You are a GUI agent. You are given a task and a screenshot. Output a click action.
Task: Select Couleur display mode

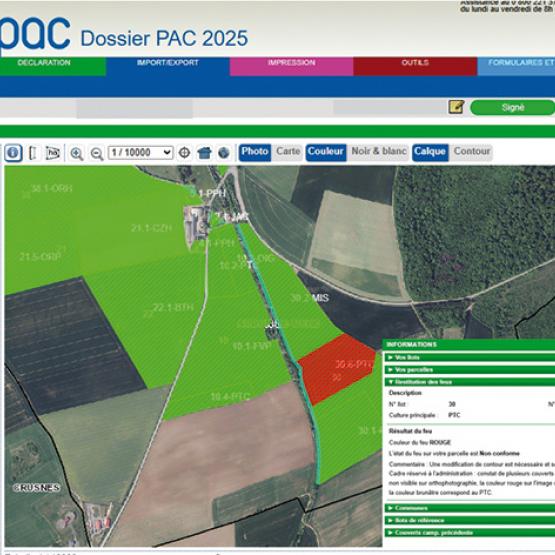(x=326, y=152)
